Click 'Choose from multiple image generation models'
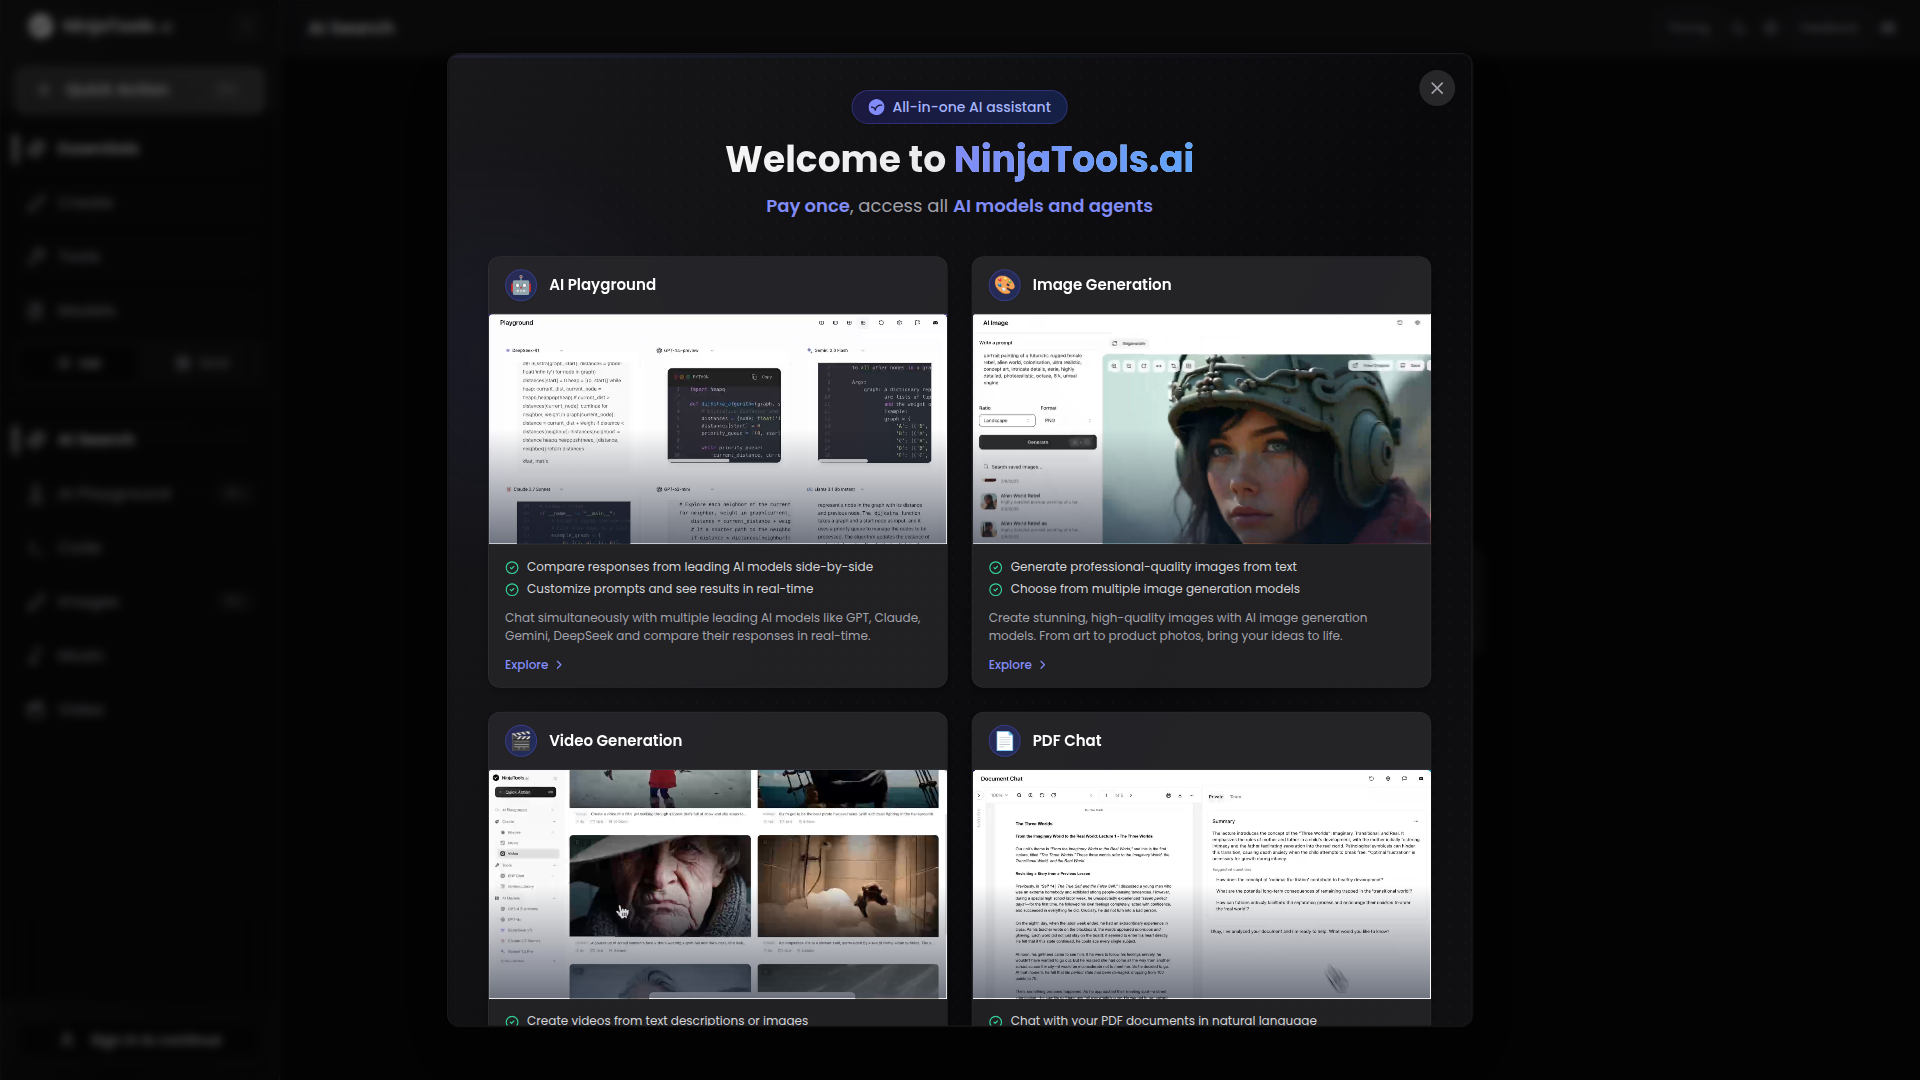This screenshot has height=1080, width=1920. (x=1154, y=589)
